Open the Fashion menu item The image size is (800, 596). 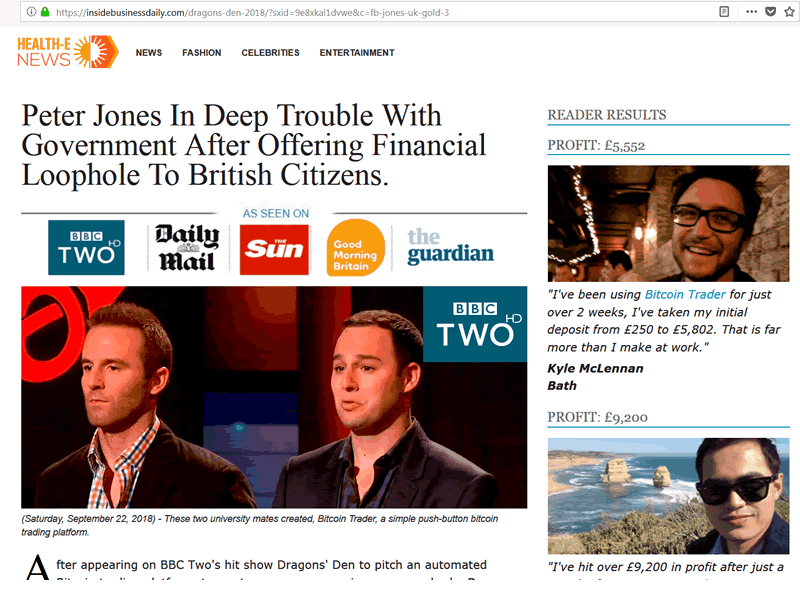click(x=202, y=53)
